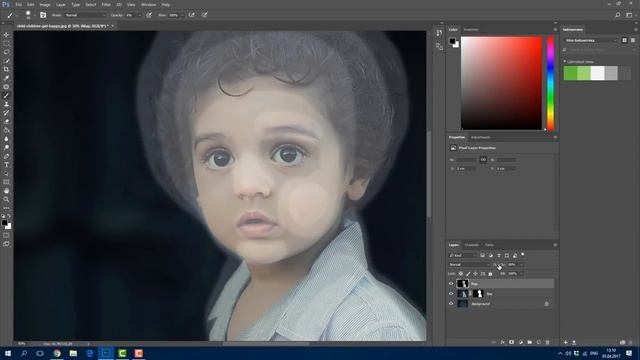
Task: Toggle lock image pixels brush icon
Action: [x=468, y=274]
